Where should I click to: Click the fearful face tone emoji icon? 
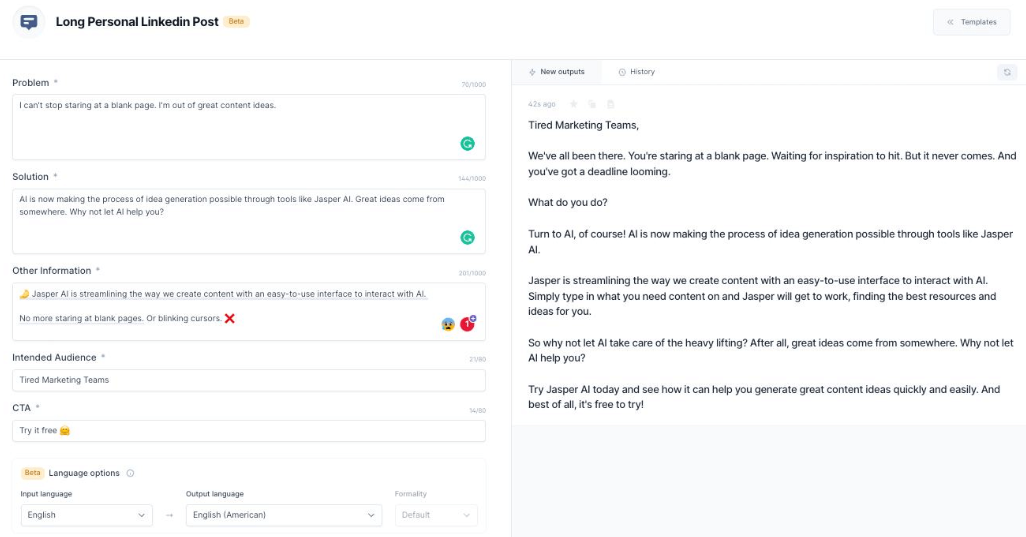tap(448, 324)
